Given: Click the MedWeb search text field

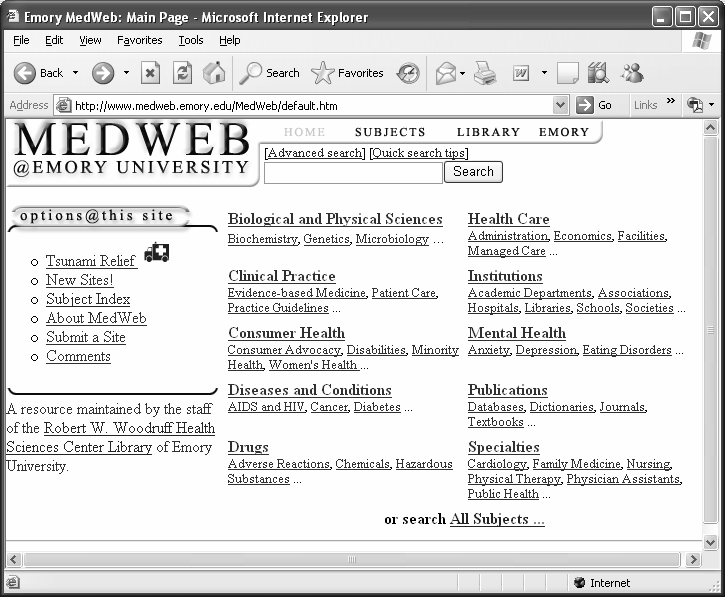Looking at the screenshot, I should coord(353,173).
